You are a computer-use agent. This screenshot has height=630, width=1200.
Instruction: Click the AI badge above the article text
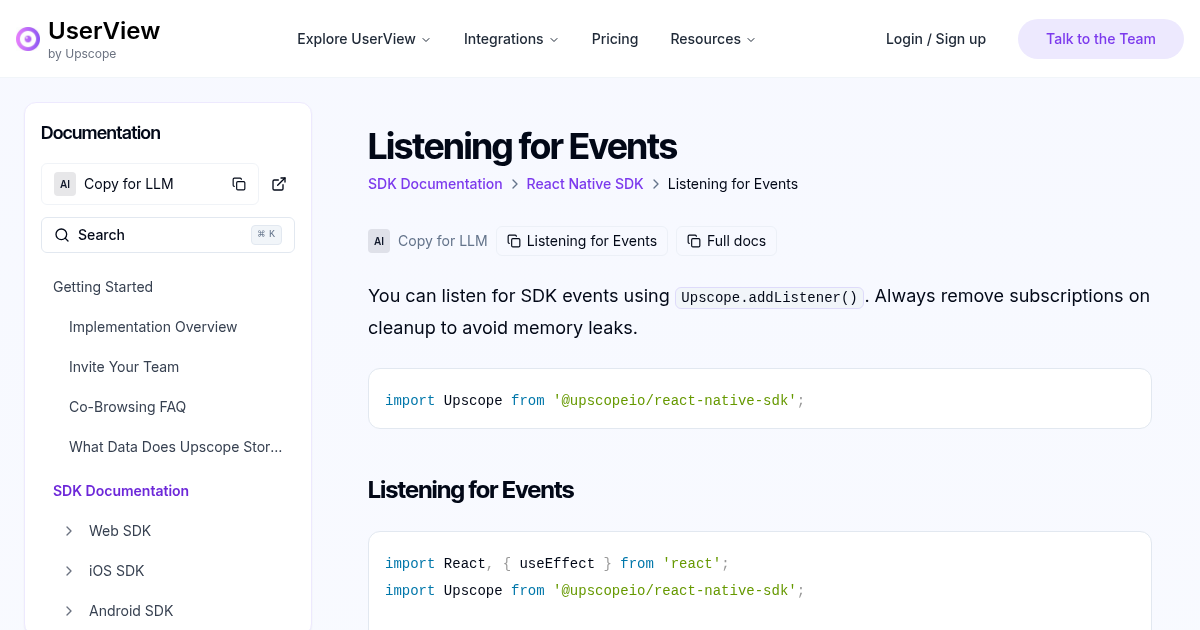tap(379, 241)
